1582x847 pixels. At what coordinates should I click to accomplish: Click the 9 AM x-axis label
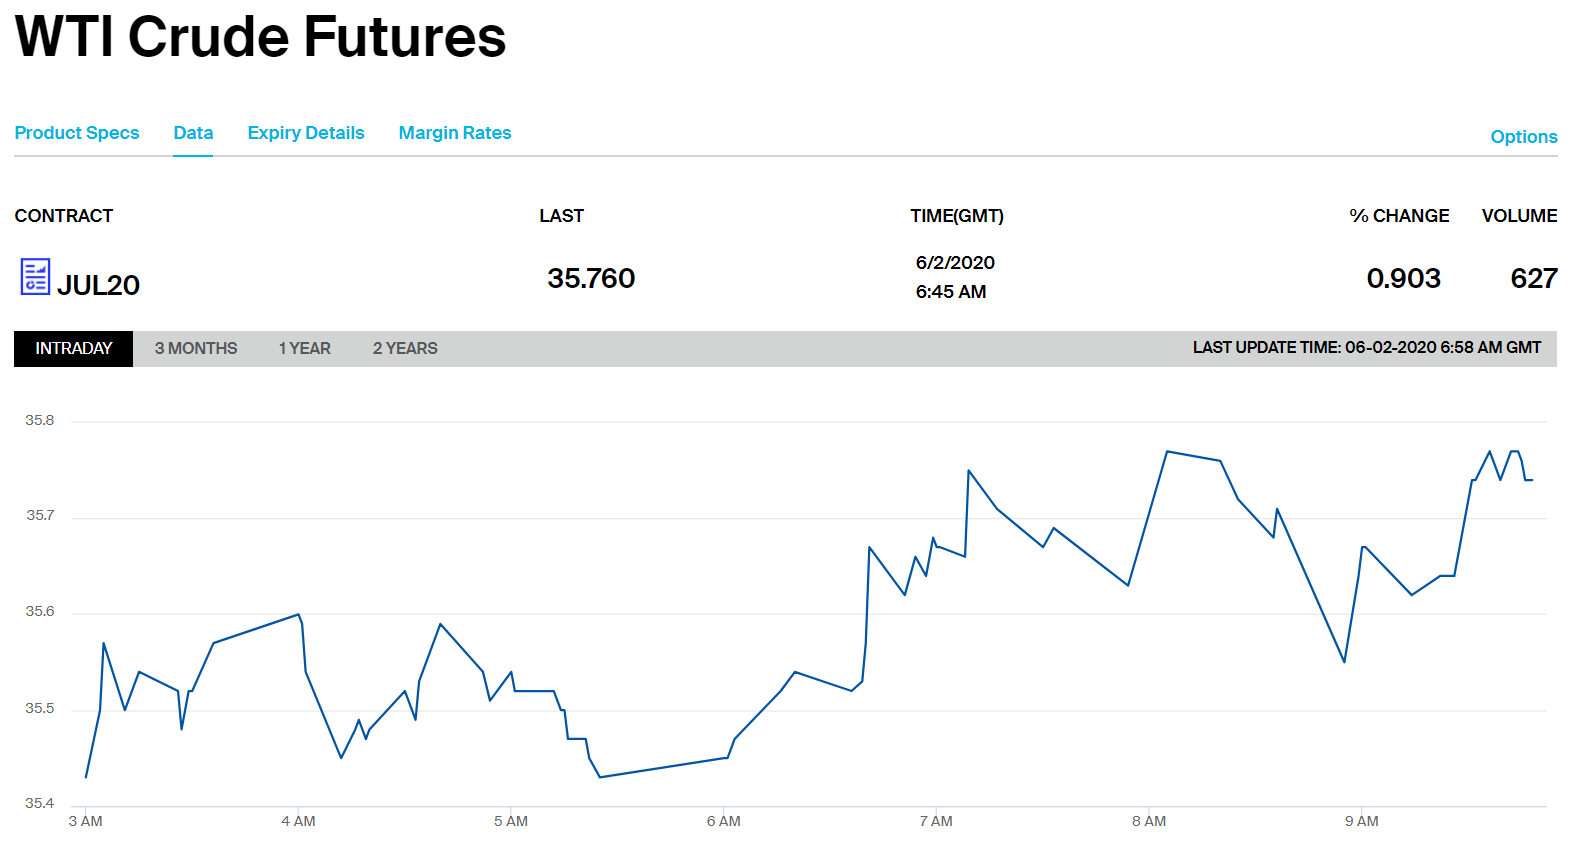pos(1362,821)
